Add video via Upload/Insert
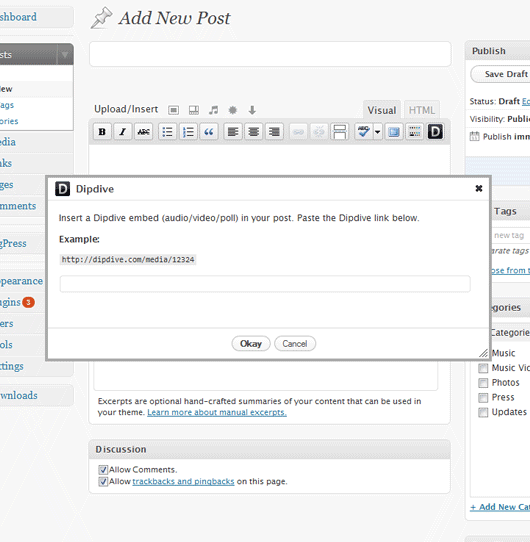 coord(194,110)
